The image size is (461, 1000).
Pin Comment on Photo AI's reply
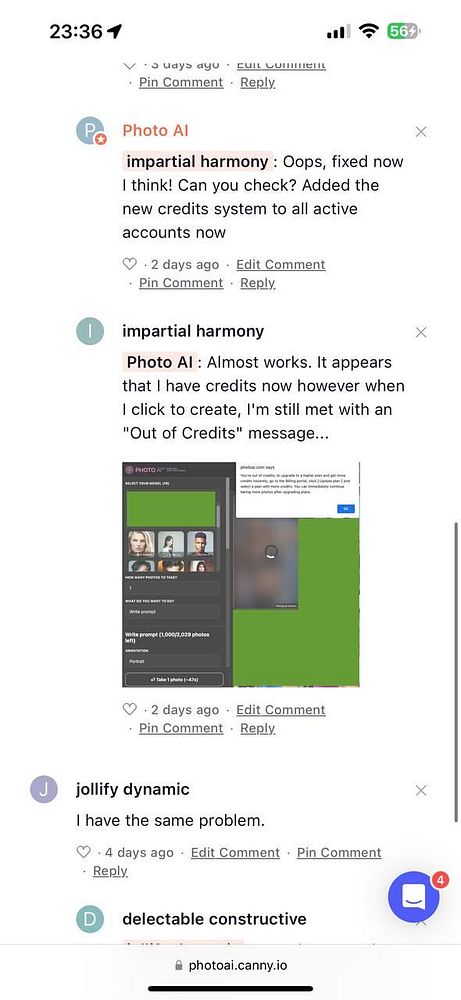pos(181,283)
